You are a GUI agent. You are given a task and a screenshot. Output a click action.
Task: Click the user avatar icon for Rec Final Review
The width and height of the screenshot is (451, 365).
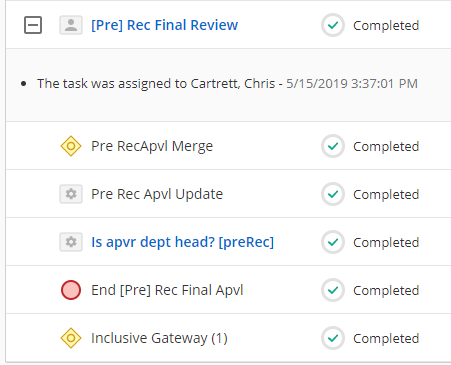(71, 25)
